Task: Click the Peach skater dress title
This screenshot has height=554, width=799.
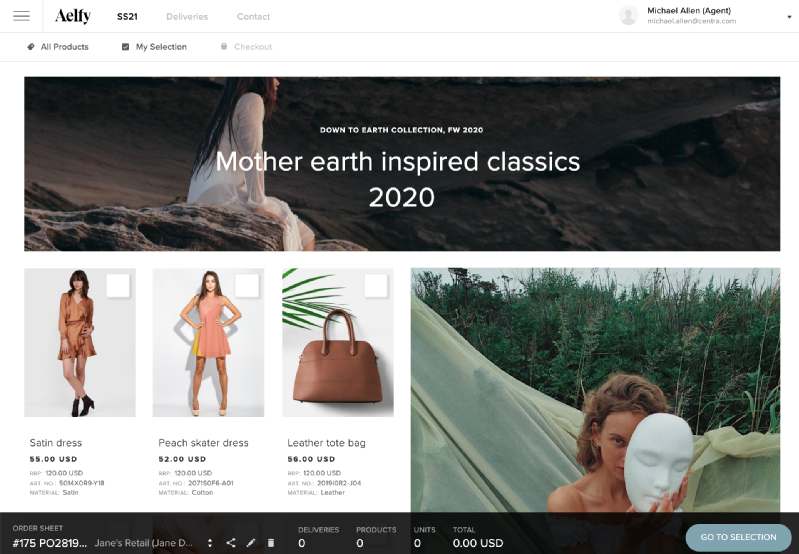Action: 203,443
